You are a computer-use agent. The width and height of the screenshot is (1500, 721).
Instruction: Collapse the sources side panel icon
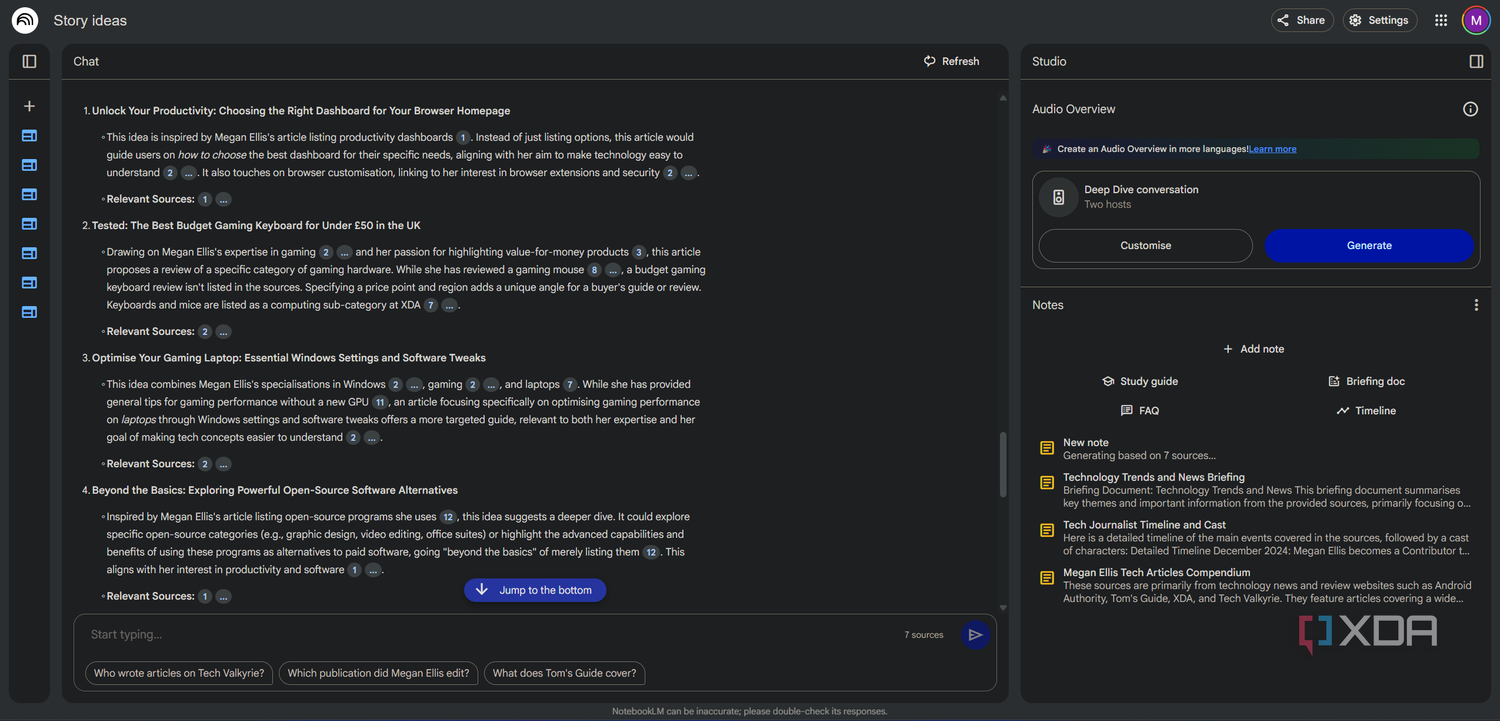(29, 61)
